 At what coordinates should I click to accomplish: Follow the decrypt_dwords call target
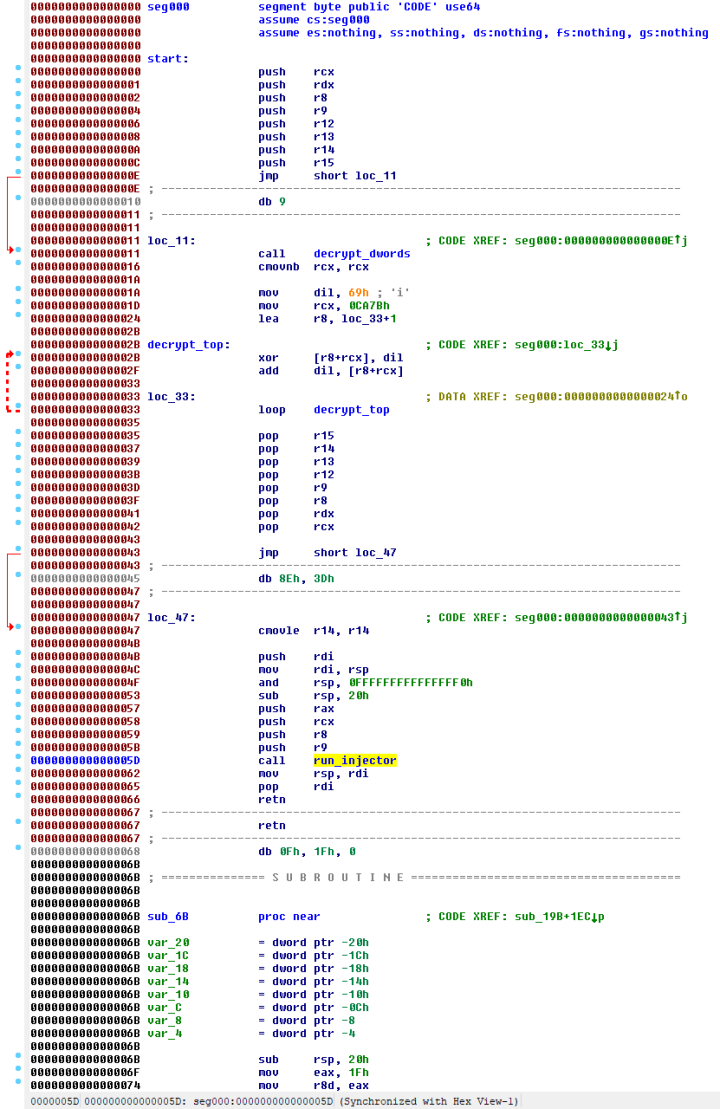tap(361, 254)
